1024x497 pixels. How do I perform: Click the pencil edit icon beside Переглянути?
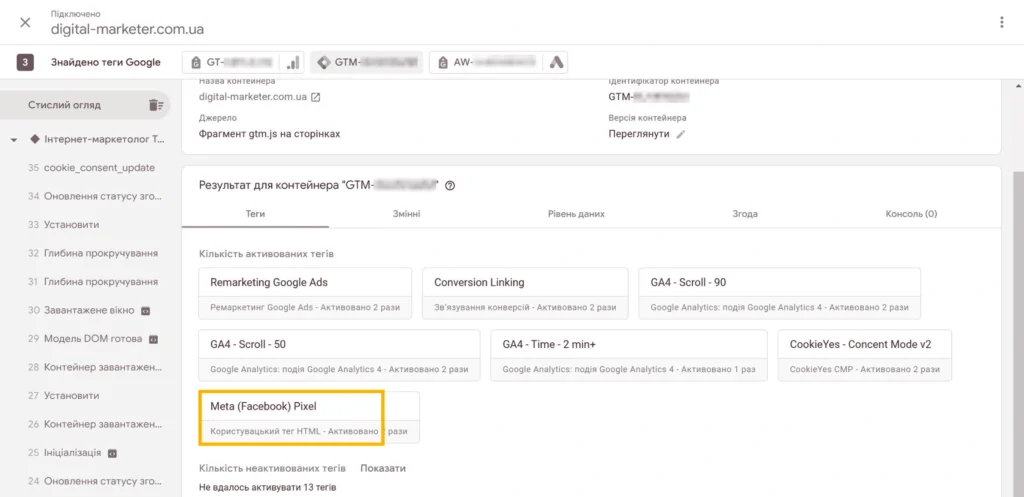680,134
